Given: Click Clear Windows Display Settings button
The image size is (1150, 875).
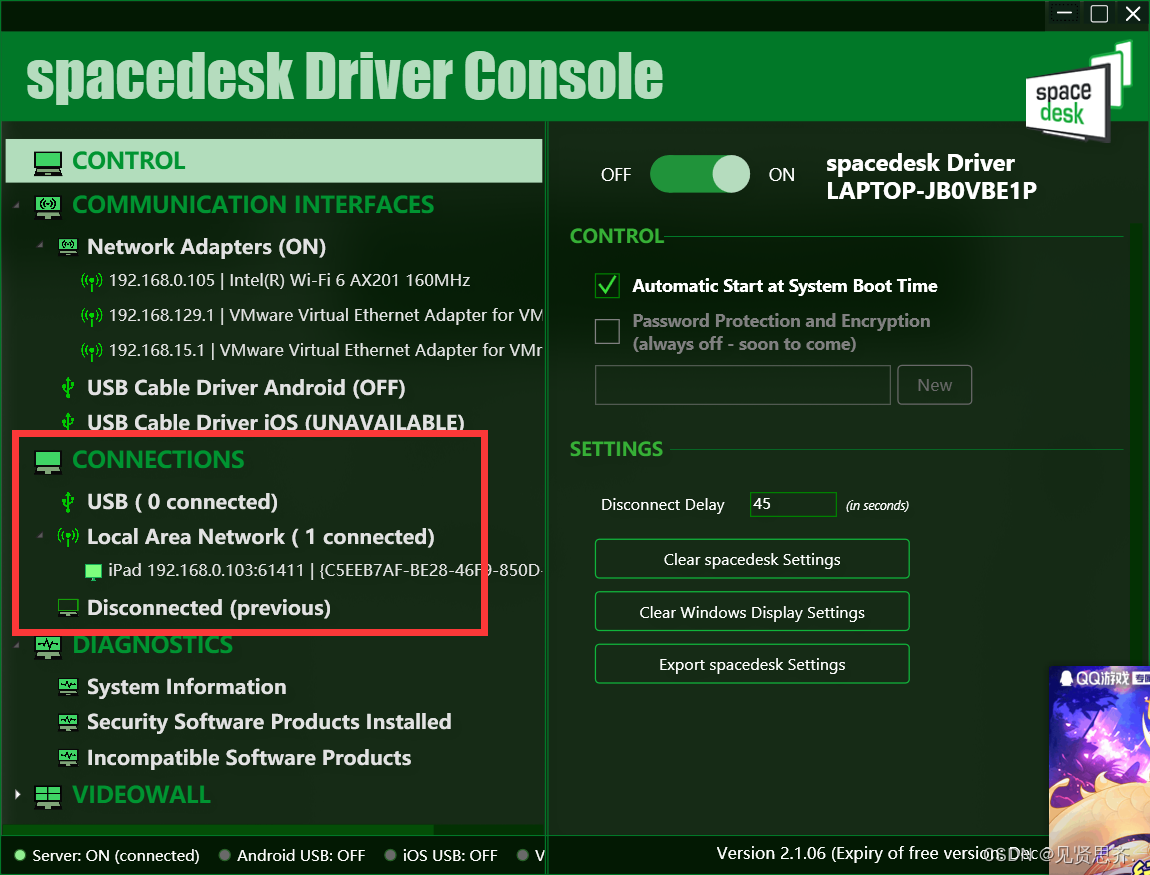Looking at the screenshot, I should (x=752, y=612).
